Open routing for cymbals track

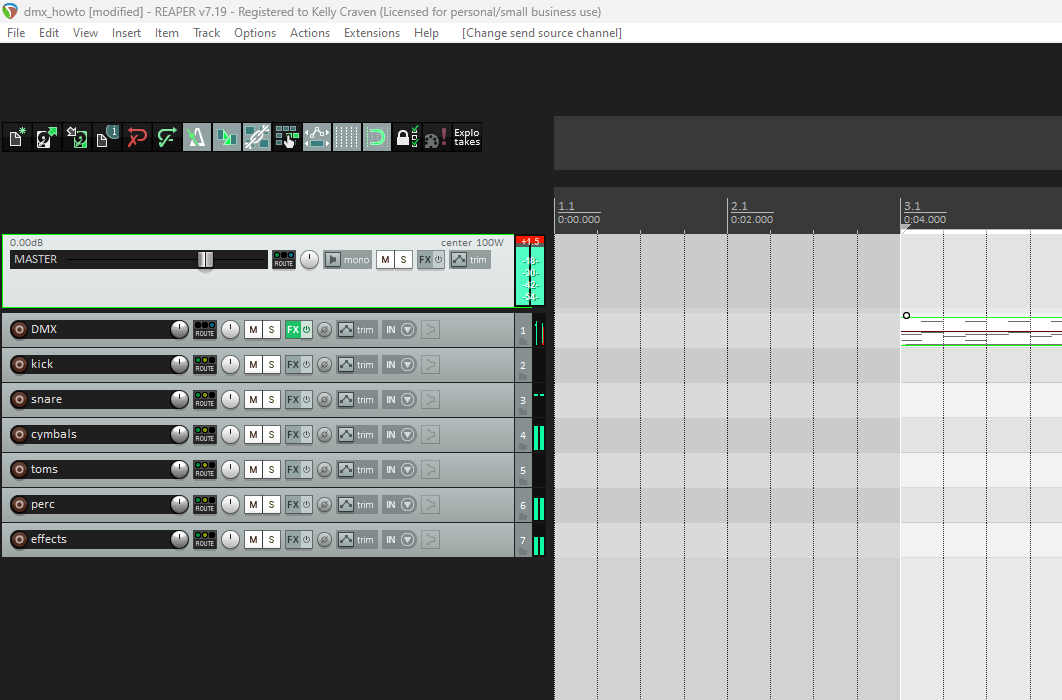[x=205, y=435]
